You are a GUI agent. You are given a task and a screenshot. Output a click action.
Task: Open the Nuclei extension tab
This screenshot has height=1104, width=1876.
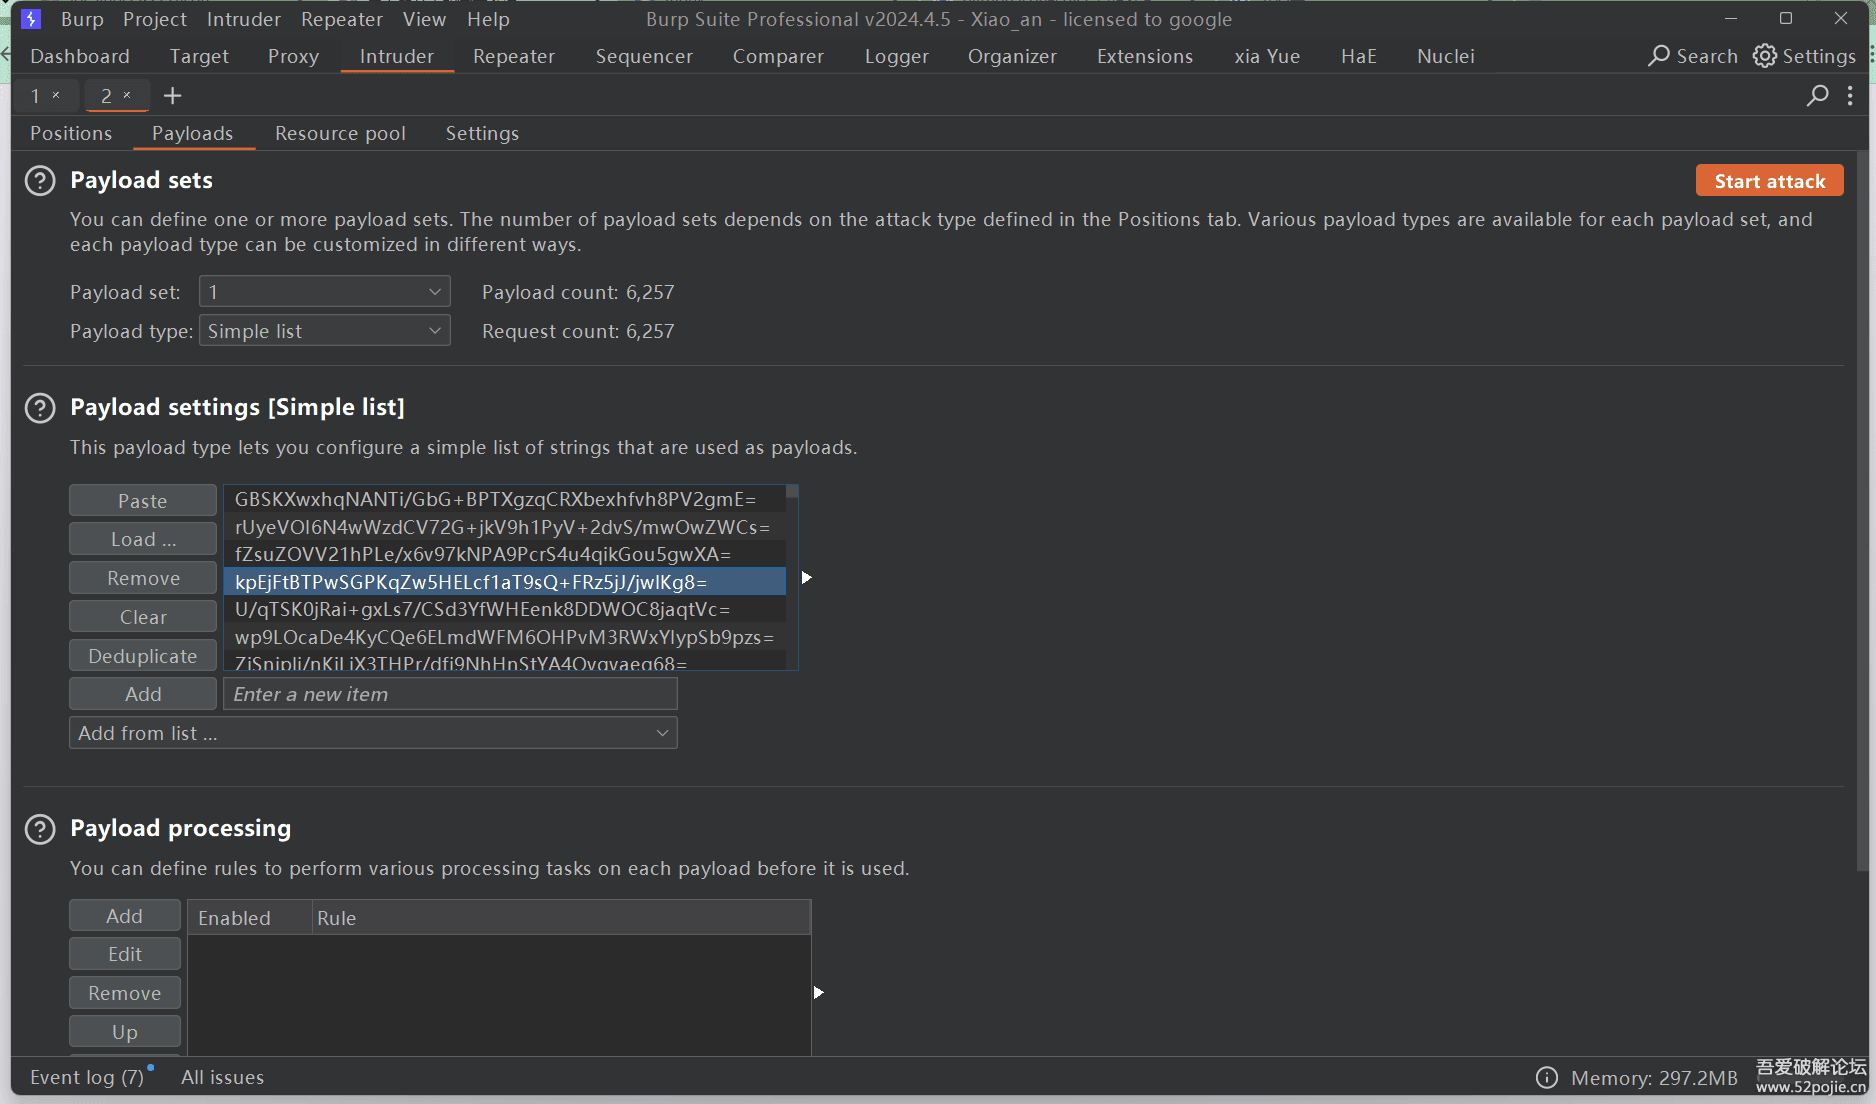pos(1446,56)
